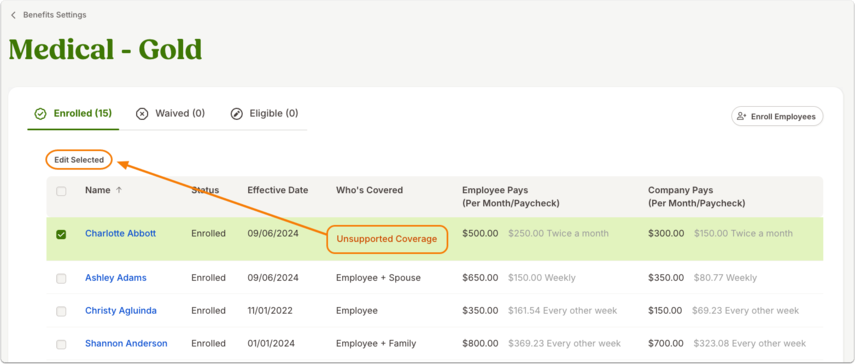855x364 pixels.
Task: Click the add-person icon in Enroll Employees
Action: tap(742, 116)
